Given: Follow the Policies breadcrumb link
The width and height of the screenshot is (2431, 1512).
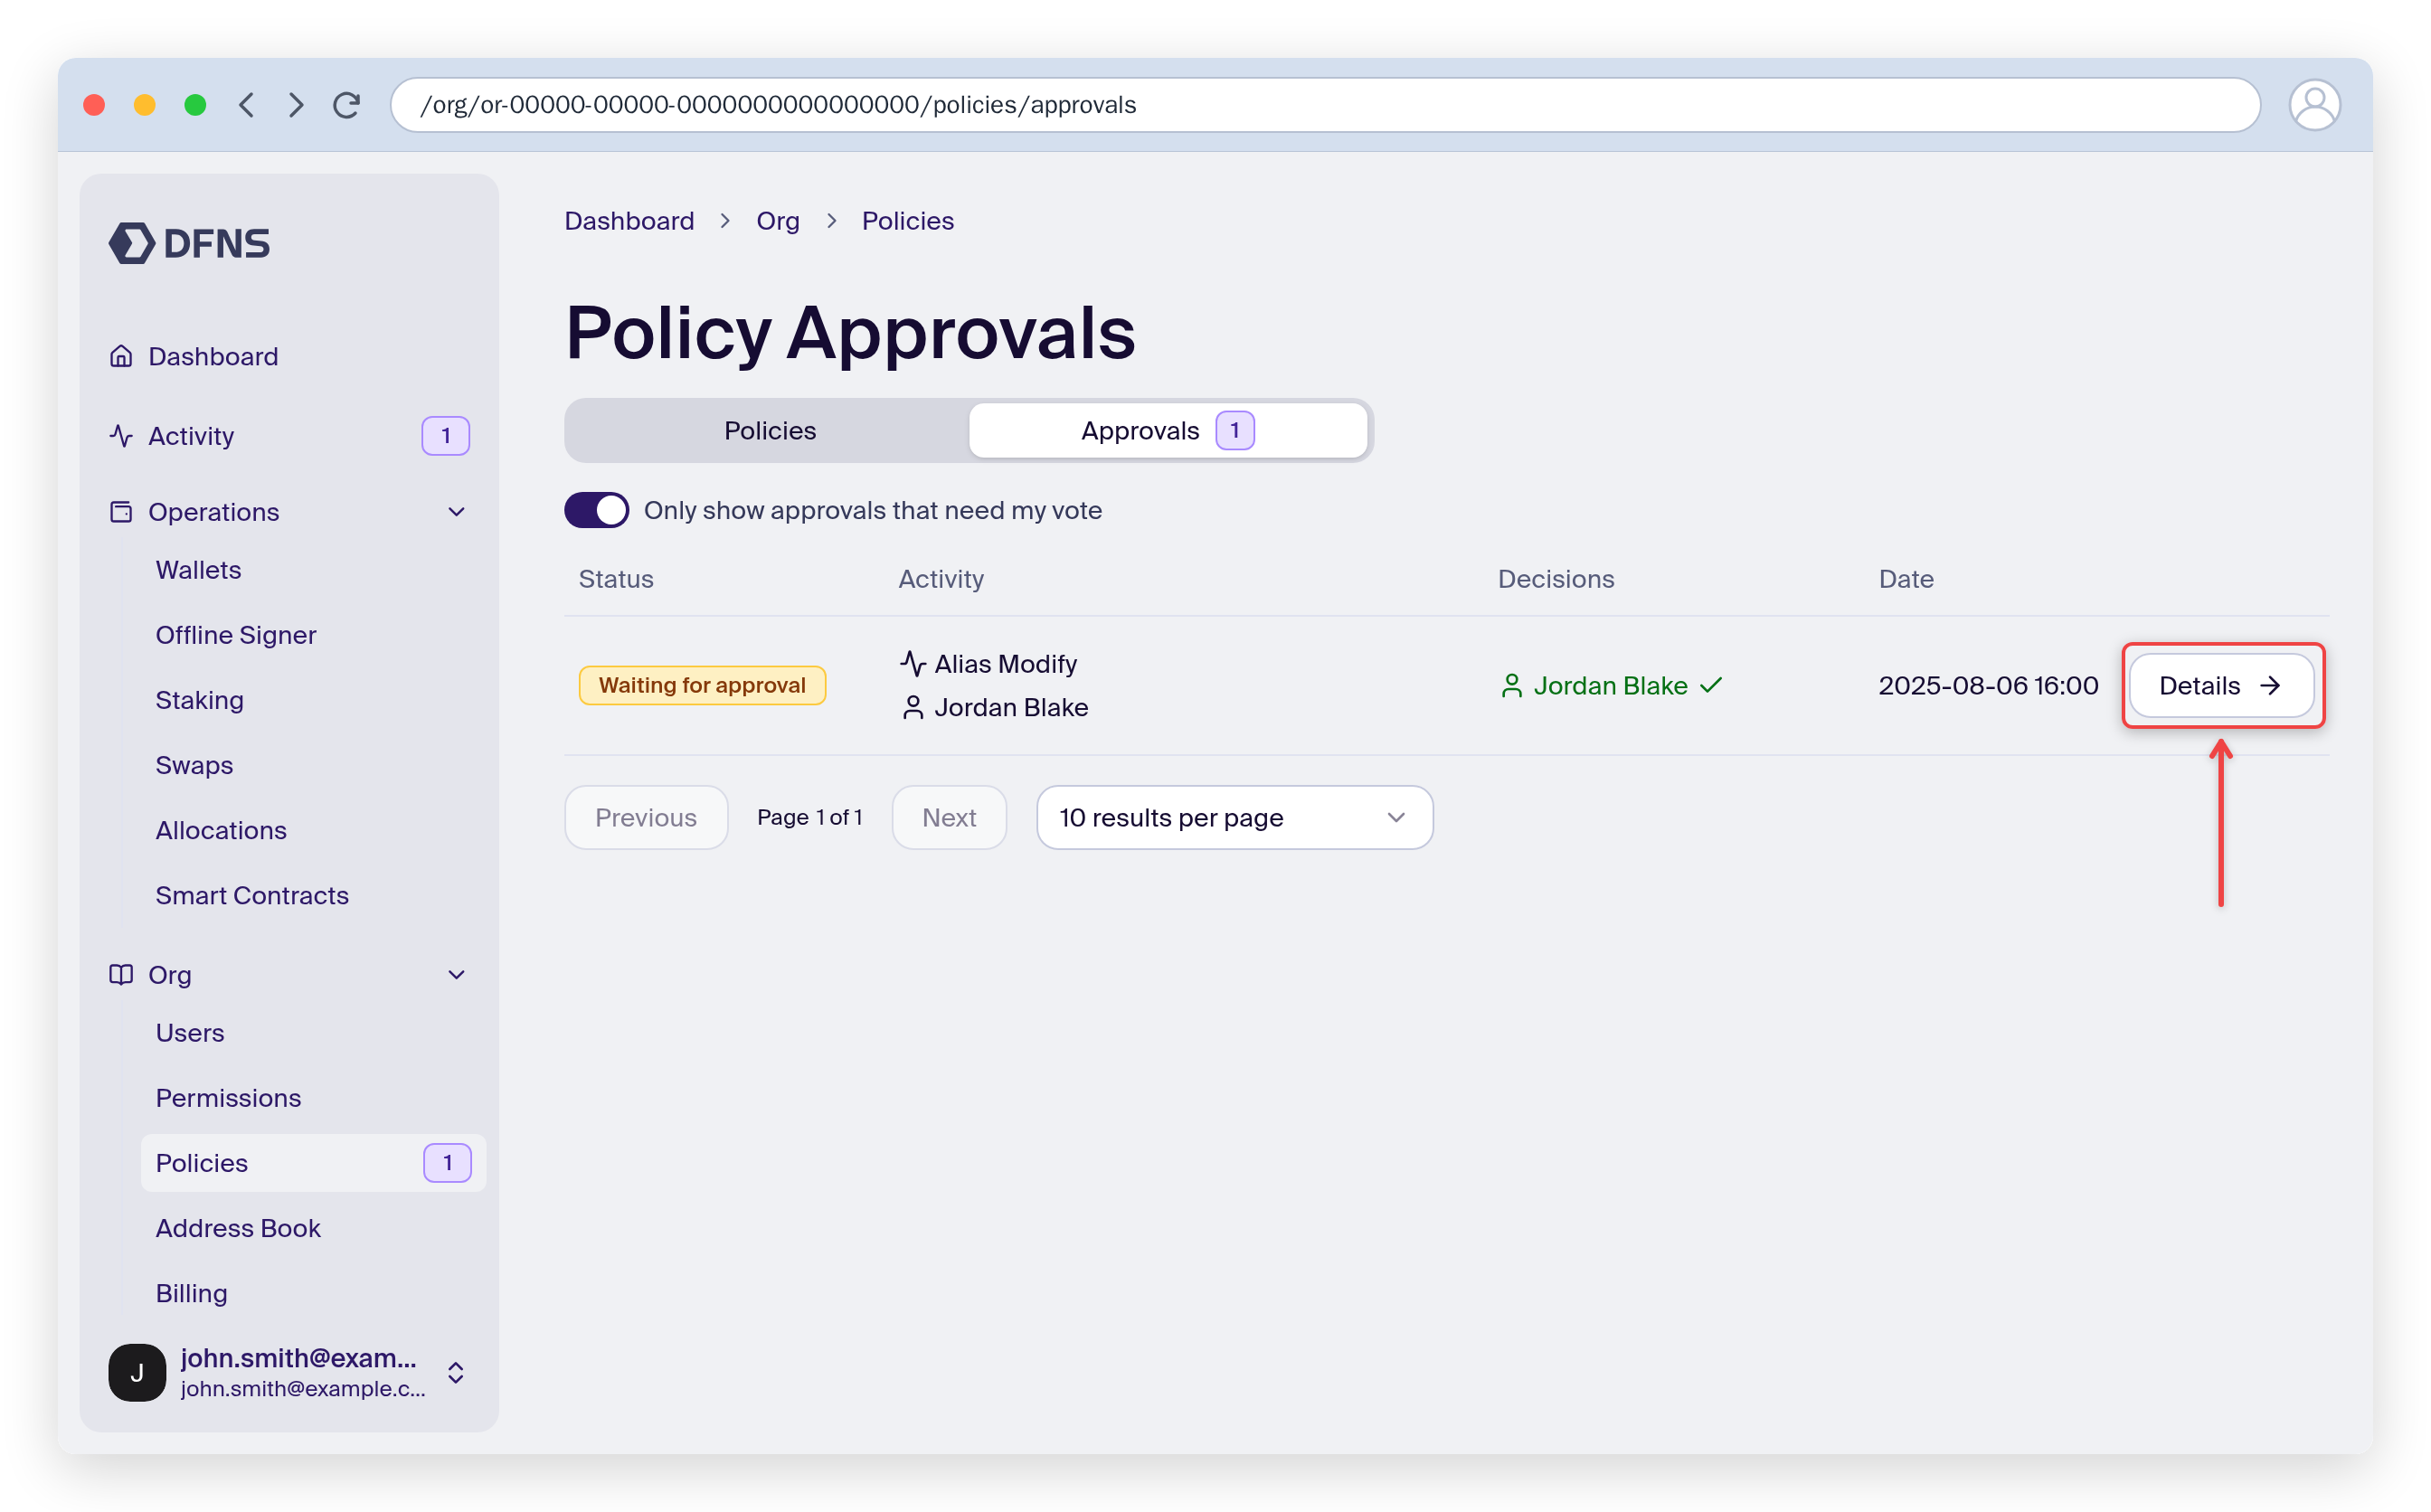Looking at the screenshot, I should coord(907,221).
